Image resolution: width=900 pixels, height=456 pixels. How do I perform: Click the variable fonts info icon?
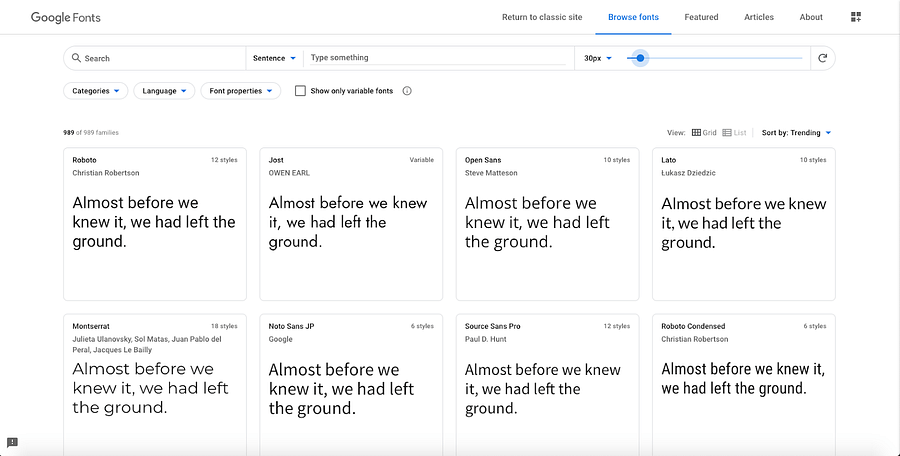click(407, 91)
